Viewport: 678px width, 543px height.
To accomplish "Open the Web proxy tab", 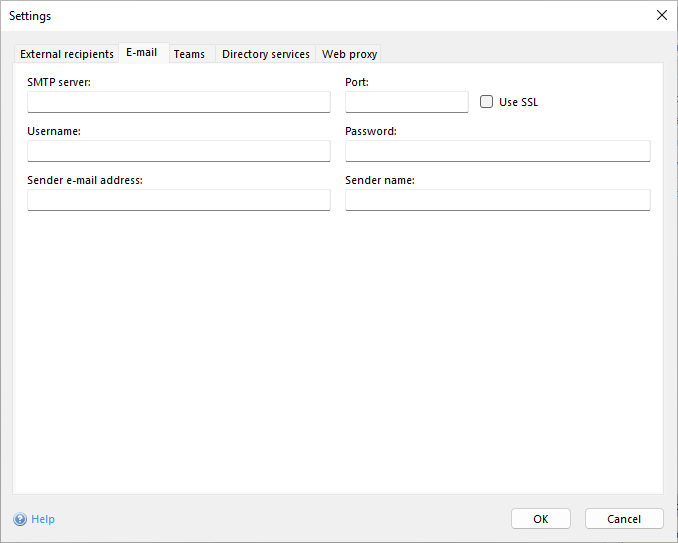I will 349,54.
